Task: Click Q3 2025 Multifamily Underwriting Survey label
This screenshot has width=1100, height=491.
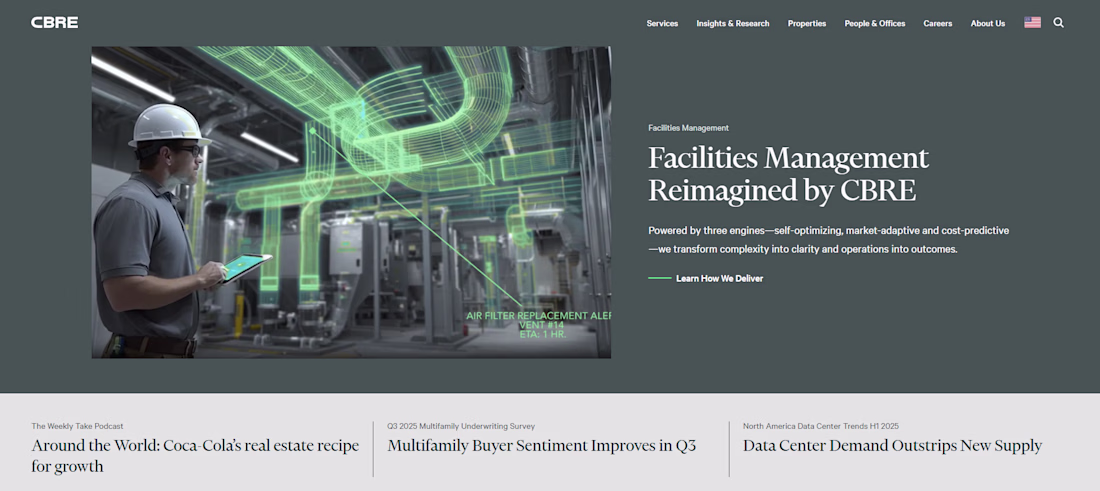Action: click(x=461, y=426)
